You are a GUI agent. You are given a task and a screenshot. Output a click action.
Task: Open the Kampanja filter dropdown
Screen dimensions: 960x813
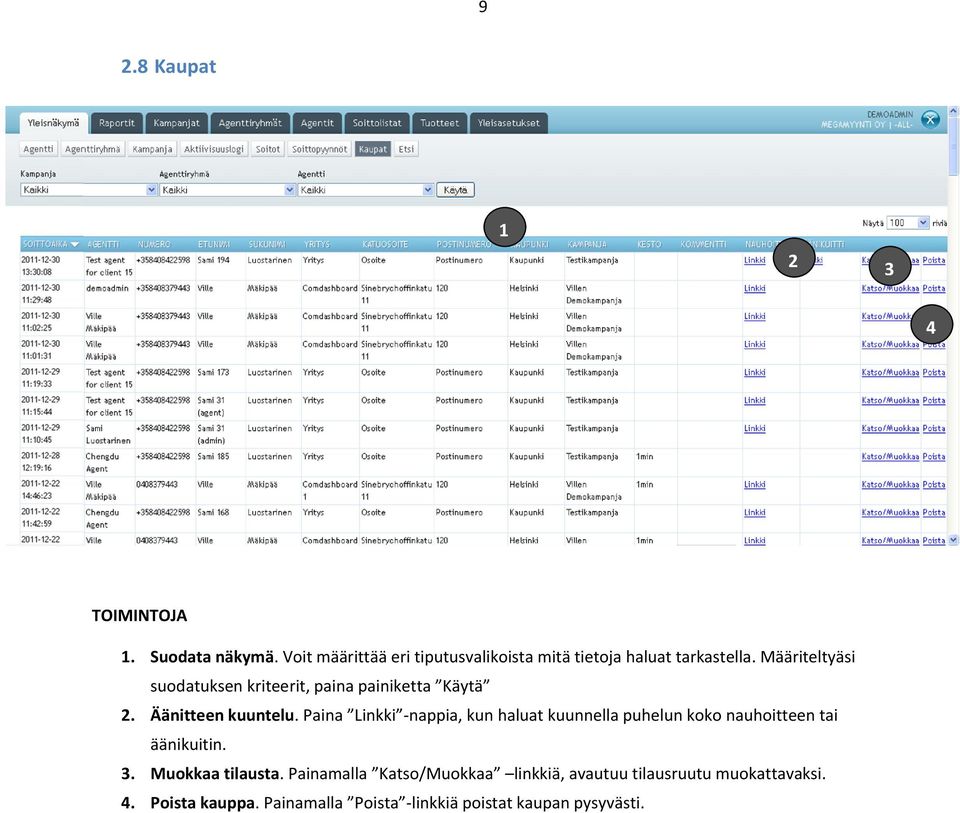(x=89, y=190)
